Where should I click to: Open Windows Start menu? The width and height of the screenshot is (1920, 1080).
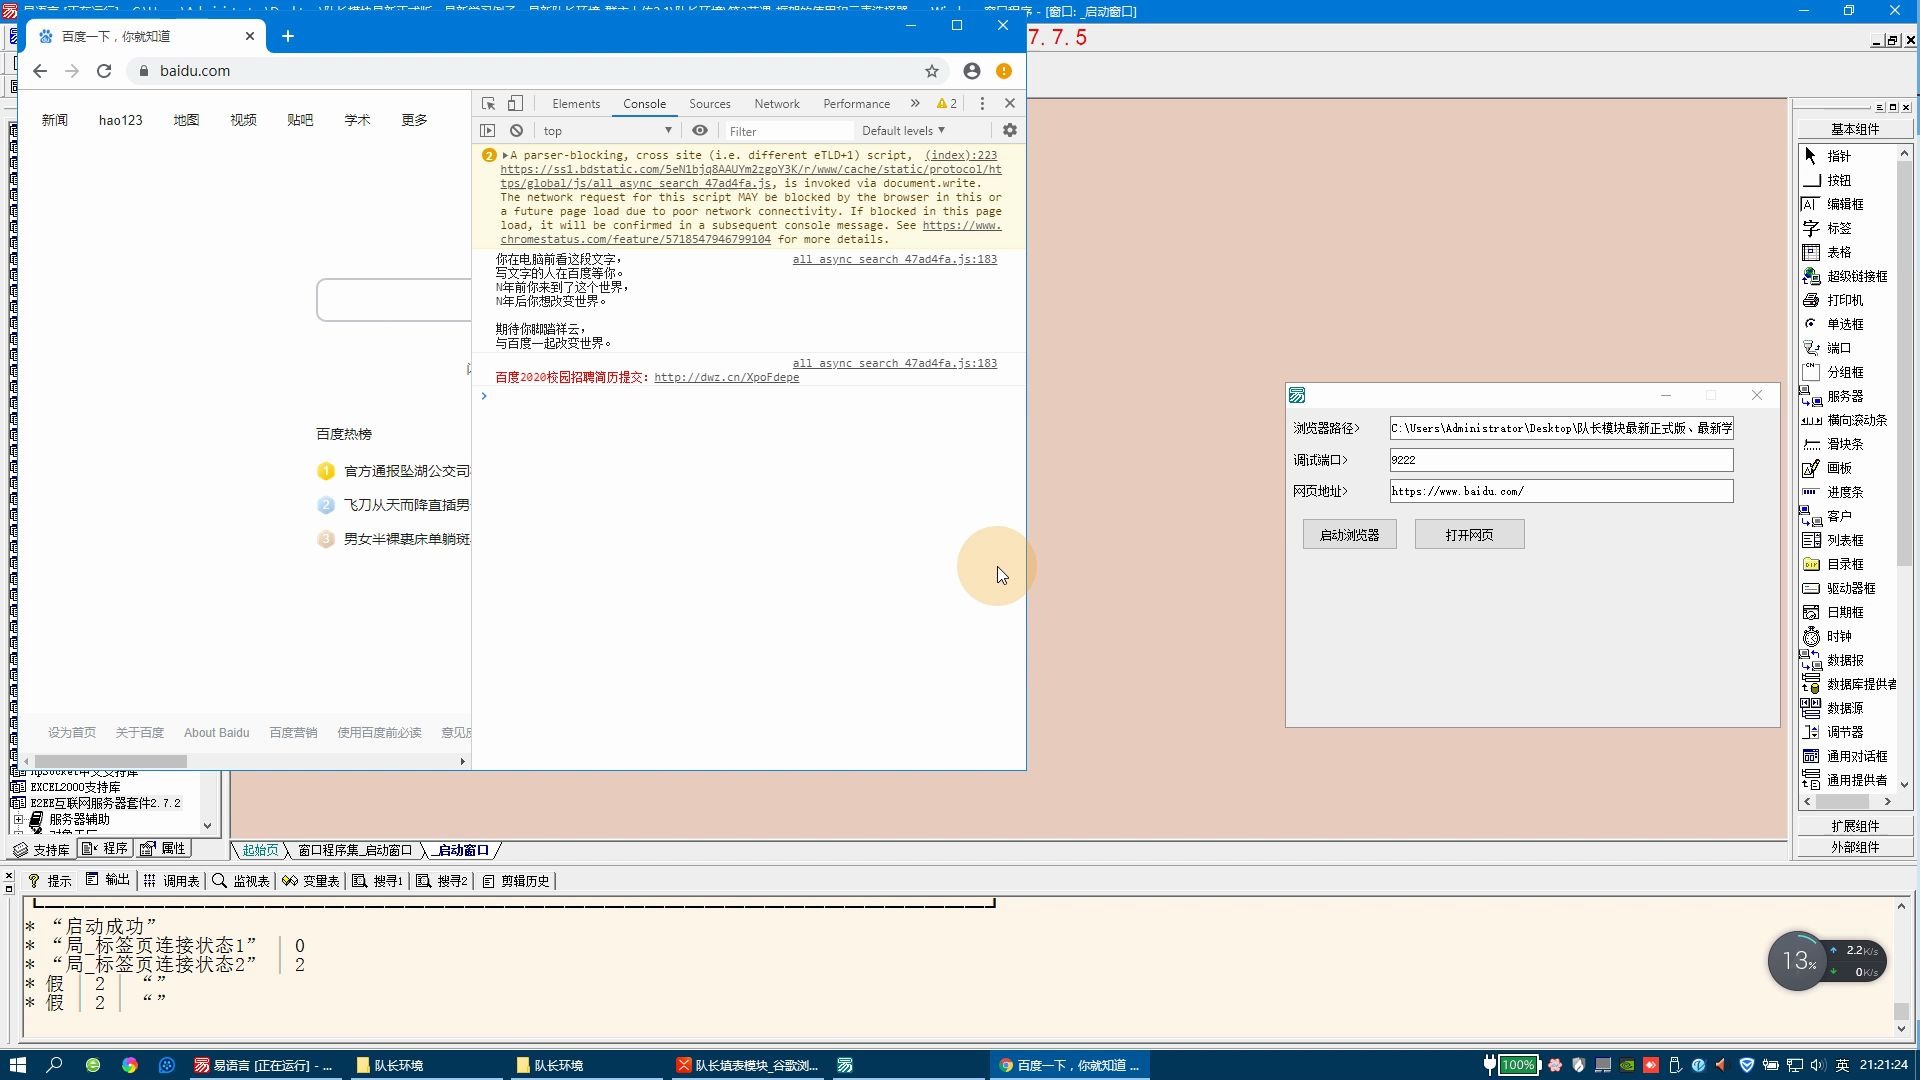click(17, 1065)
